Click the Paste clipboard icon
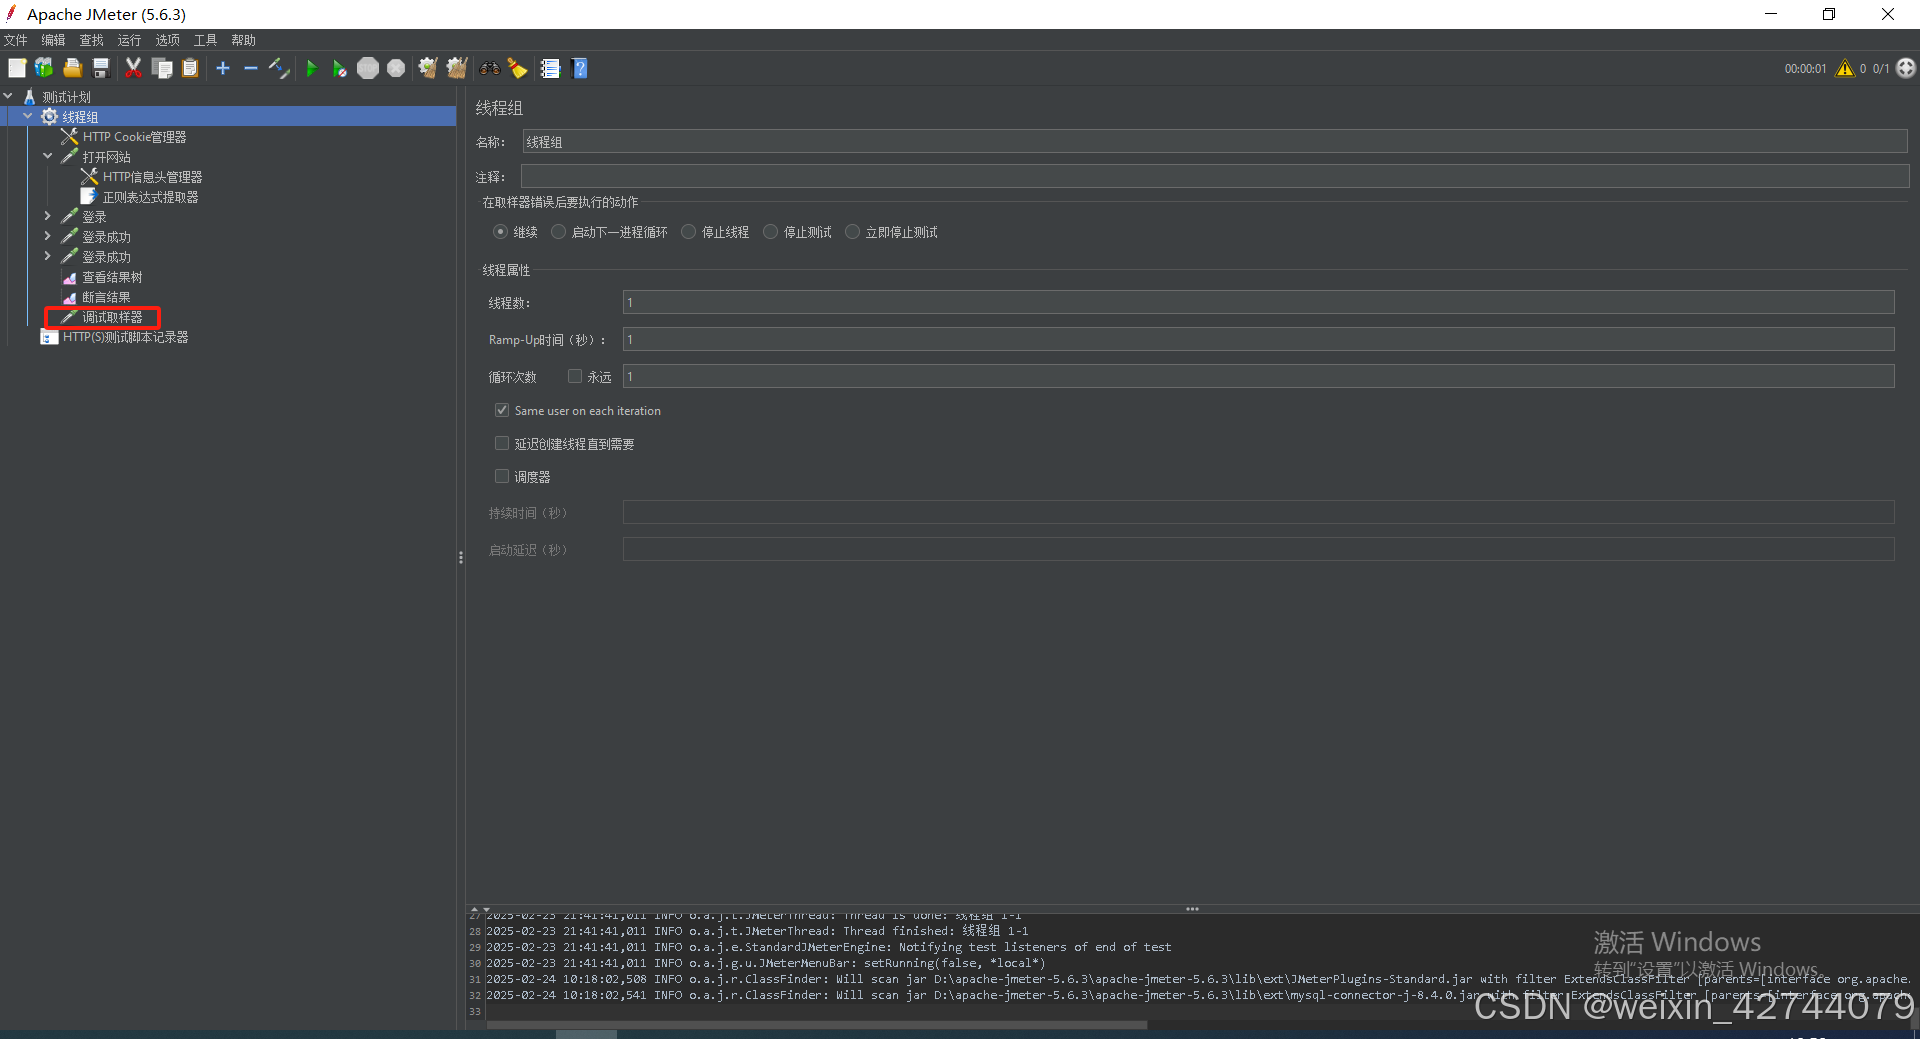This screenshot has height=1039, width=1920. [x=190, y=68]
